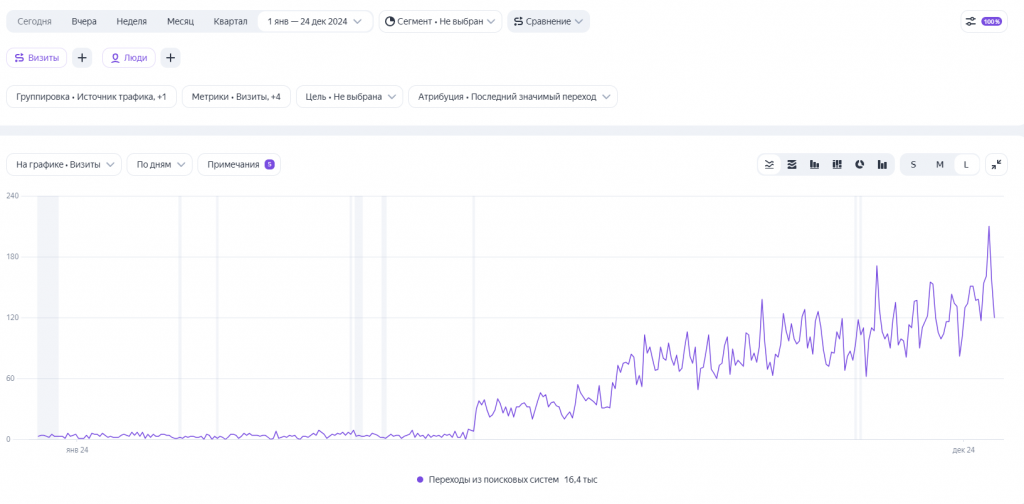Viewport: 1024px width, 504px height.
Task: Collapse the chart with the shrink arrows icon
Action: (x=996, y=165)
